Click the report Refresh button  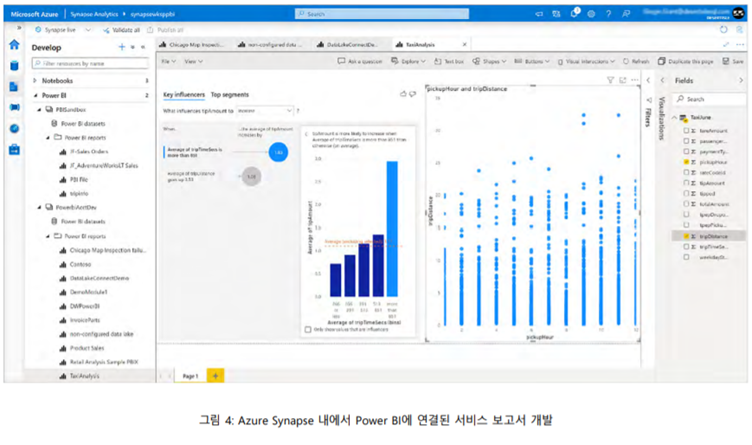click(x=636, y=61)
